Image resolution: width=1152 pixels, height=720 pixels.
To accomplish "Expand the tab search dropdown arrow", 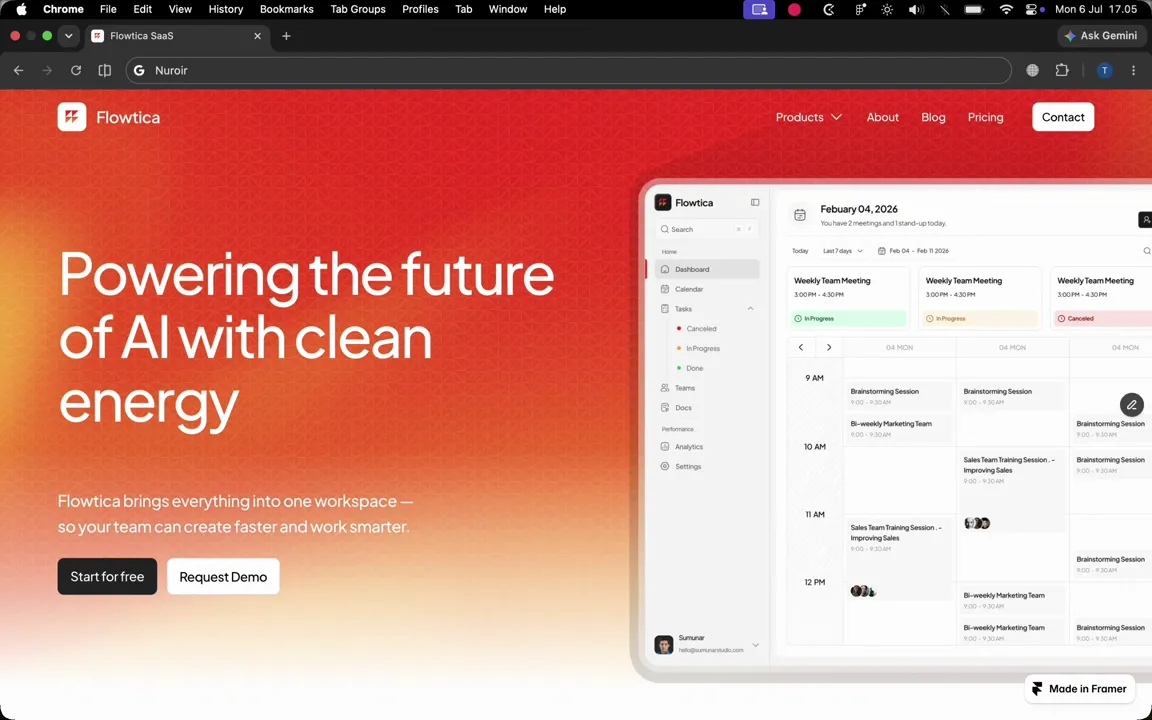I will tap(68, 36).
